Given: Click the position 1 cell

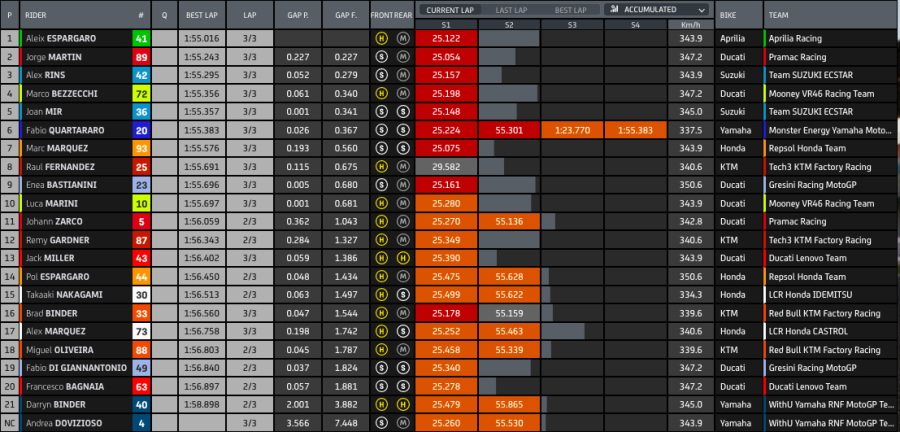Looking at the screenshot, I should [9, 38].
